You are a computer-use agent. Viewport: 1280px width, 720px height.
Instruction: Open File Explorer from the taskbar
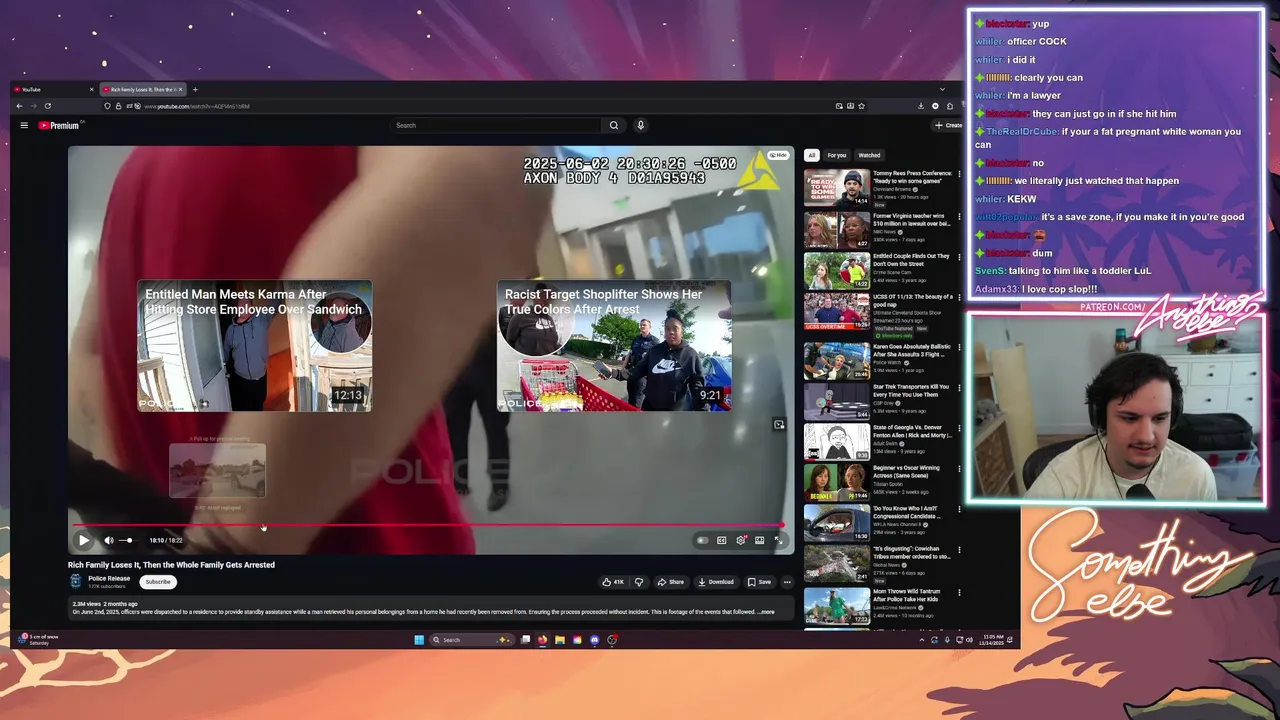[x=560, y=640]
